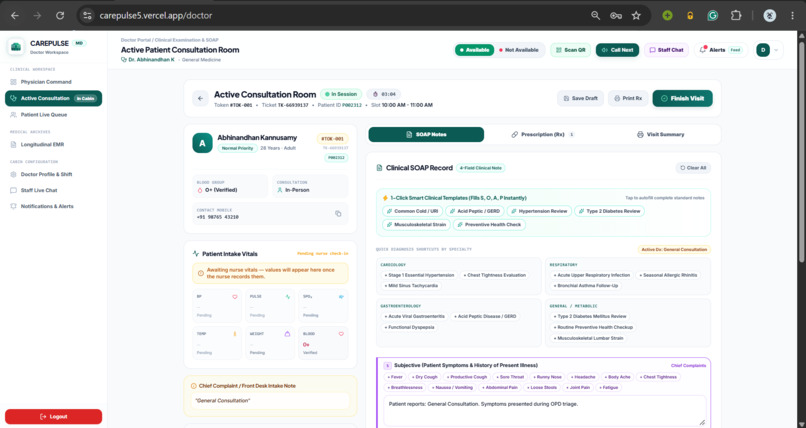Add the Dry Cough symptom chip

[x=425, y=377]
